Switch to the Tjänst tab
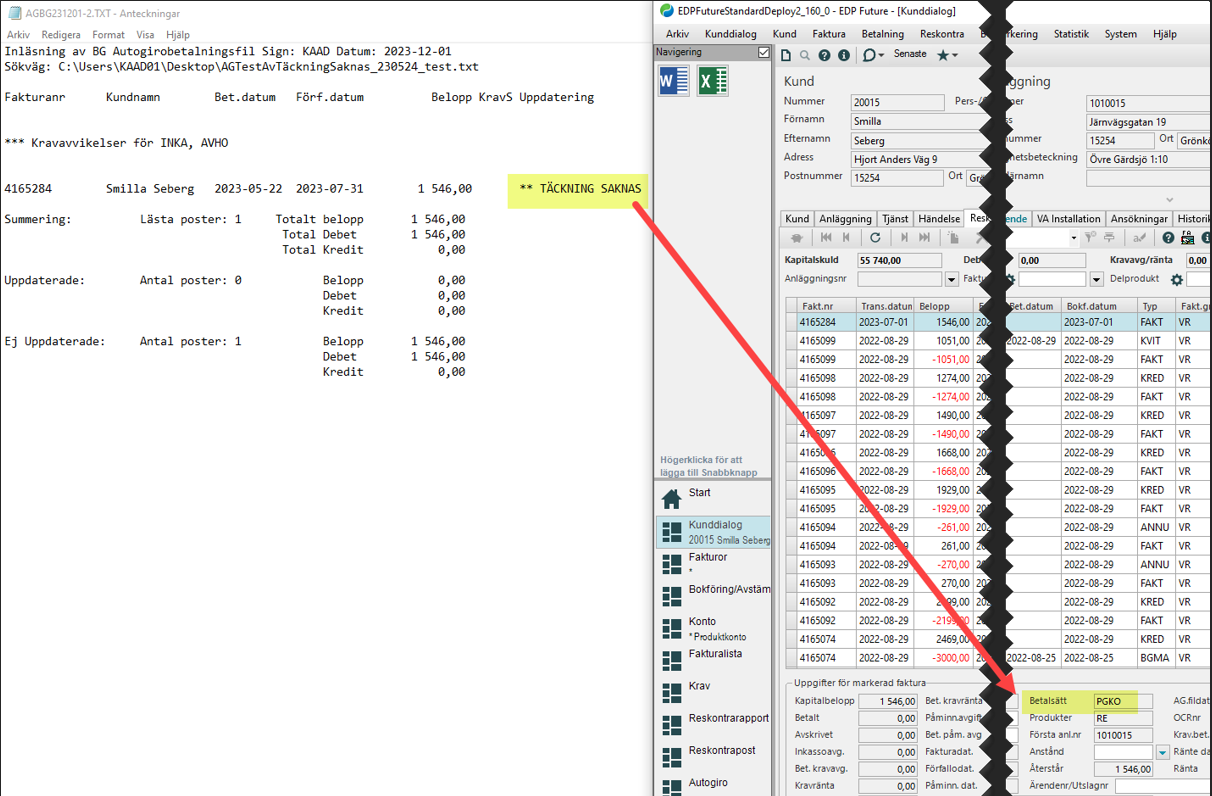1212x796 pixels. click(895, 219)
